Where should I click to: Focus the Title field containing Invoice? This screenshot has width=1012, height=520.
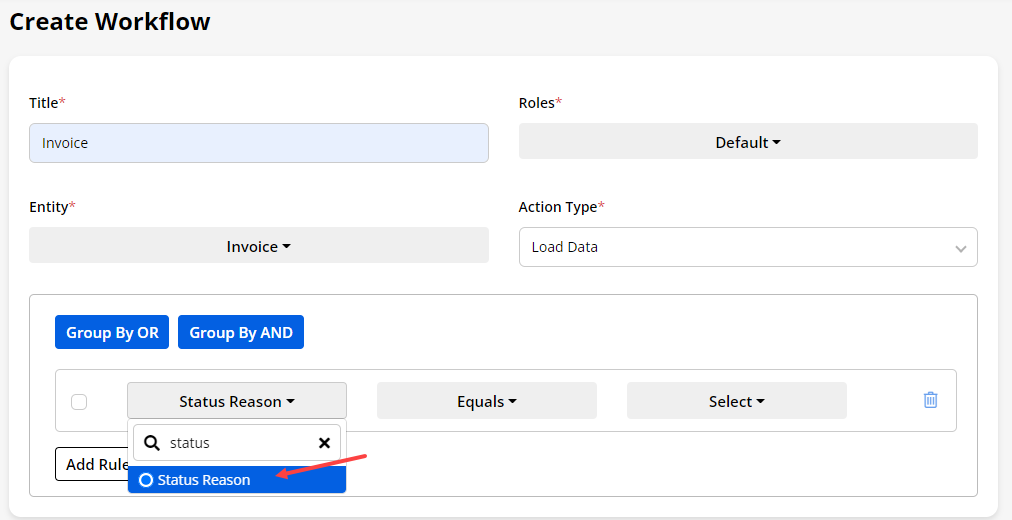pos(258,143)
